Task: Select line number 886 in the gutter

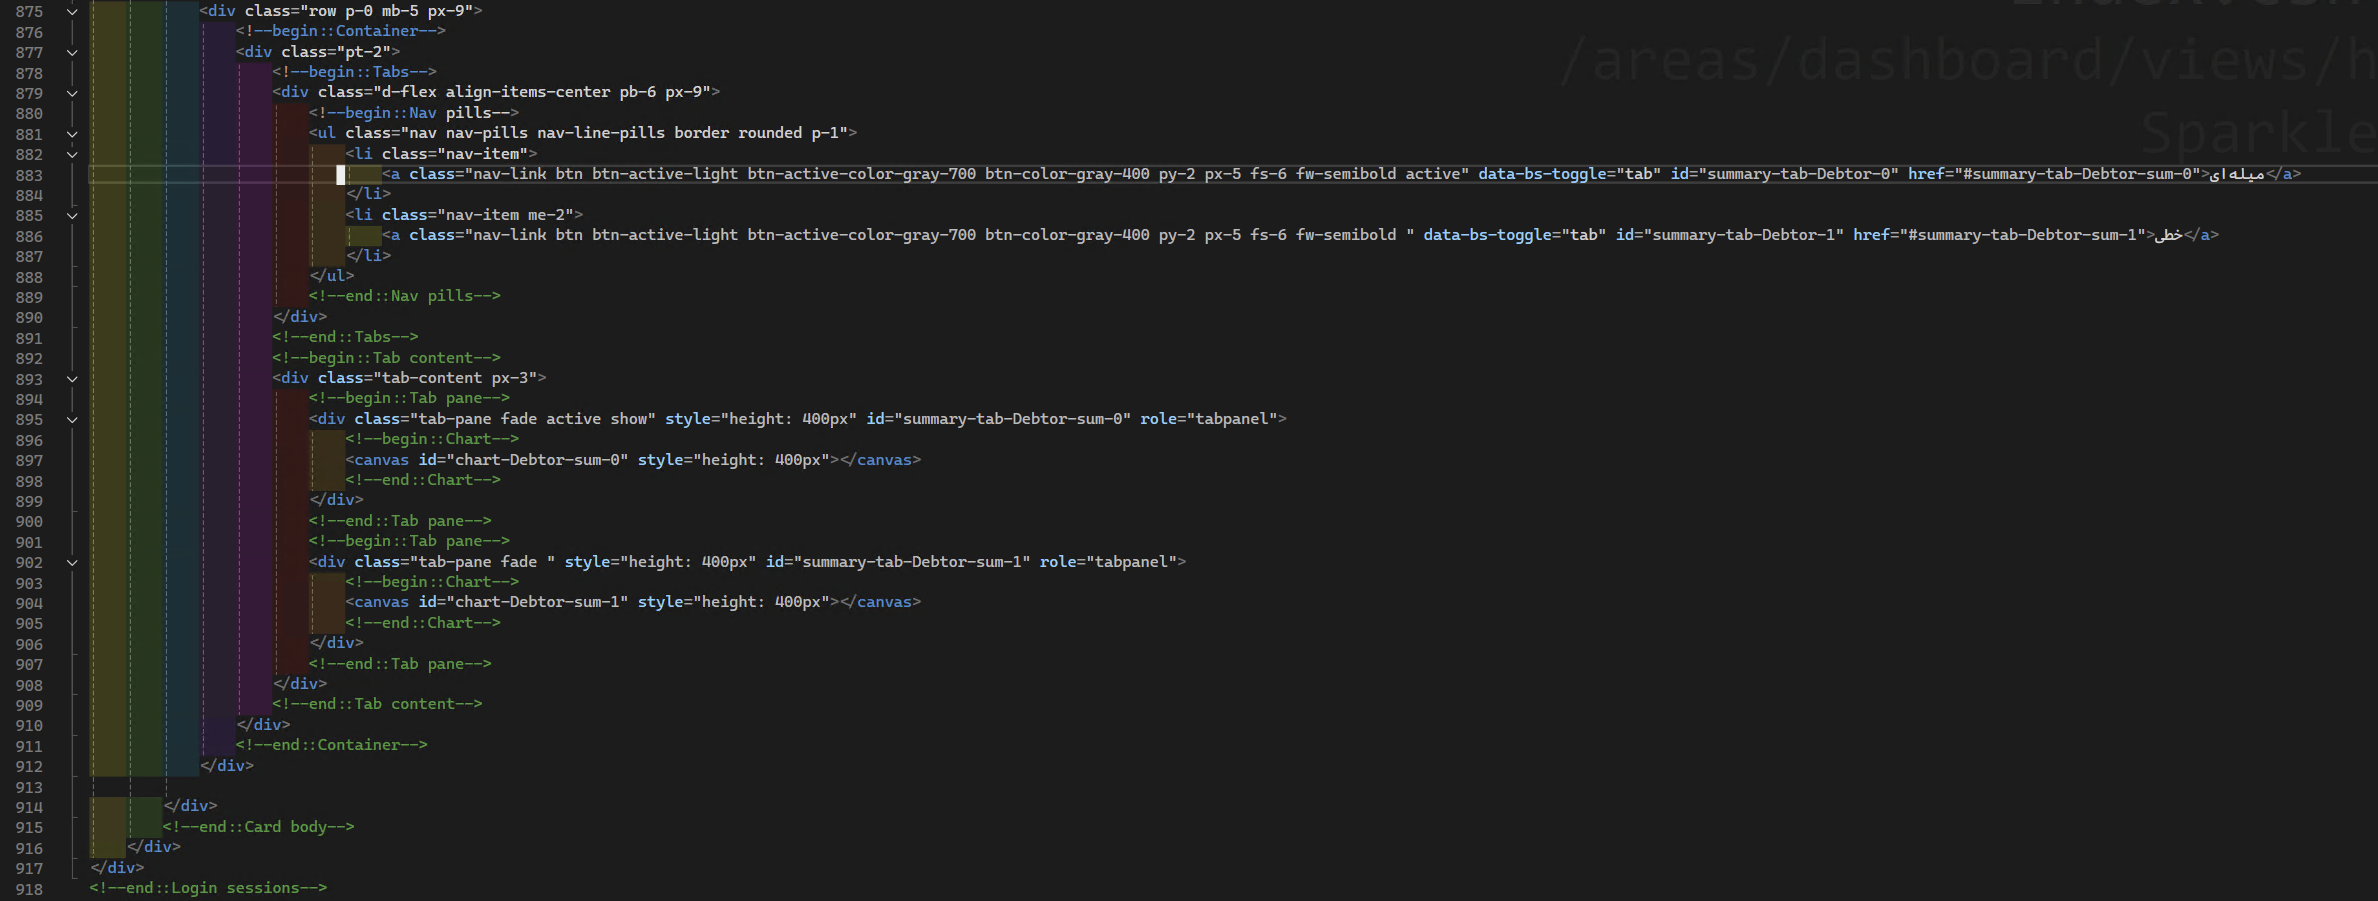Action: click(29, 236)
